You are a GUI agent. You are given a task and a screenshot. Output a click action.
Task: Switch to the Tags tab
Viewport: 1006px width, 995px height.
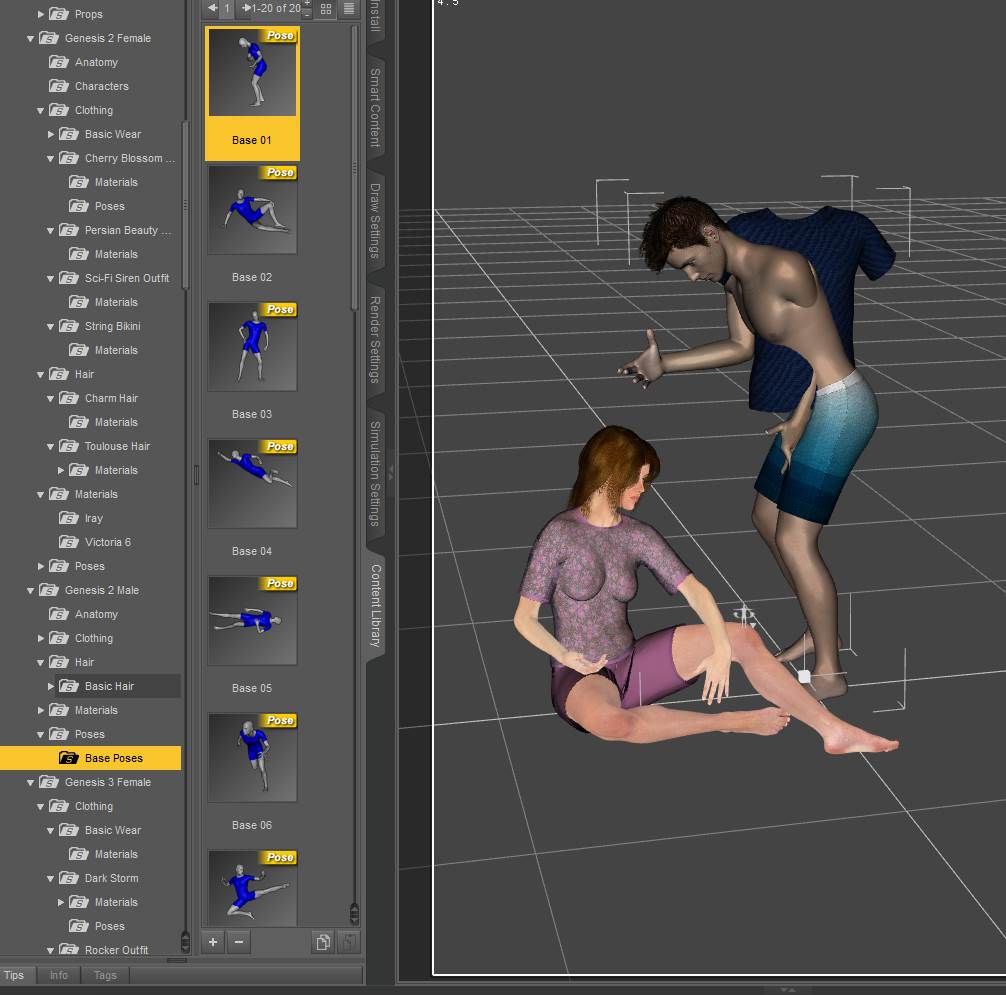(x=105, y=975)
